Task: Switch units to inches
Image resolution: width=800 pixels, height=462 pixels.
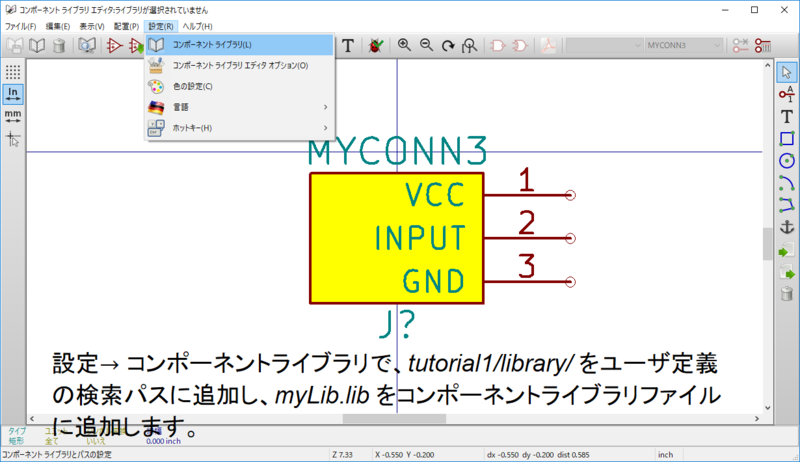Action: coord(13,94)
